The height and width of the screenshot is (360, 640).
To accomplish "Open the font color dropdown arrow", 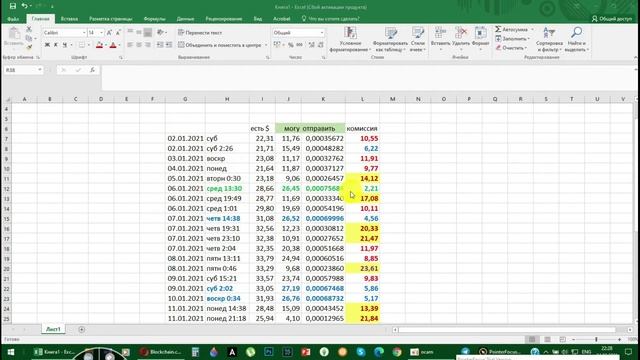I will point(119,45).
